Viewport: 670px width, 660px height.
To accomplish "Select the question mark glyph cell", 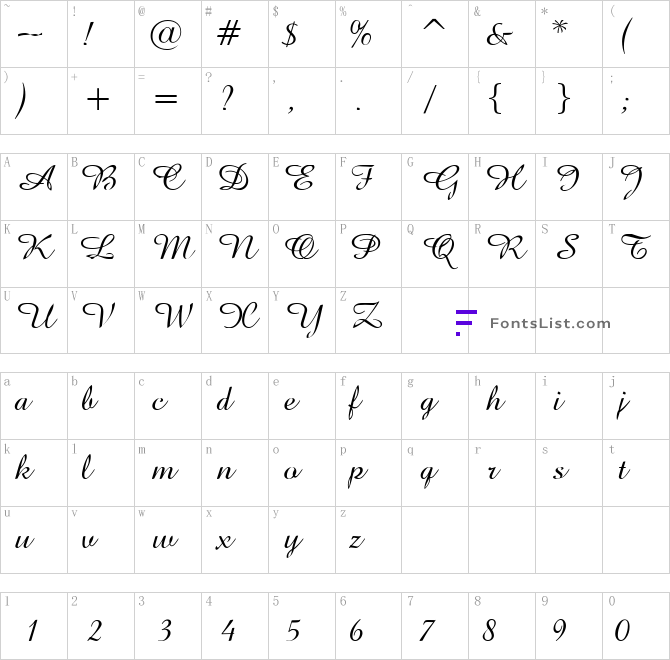I will coord(235,101).
